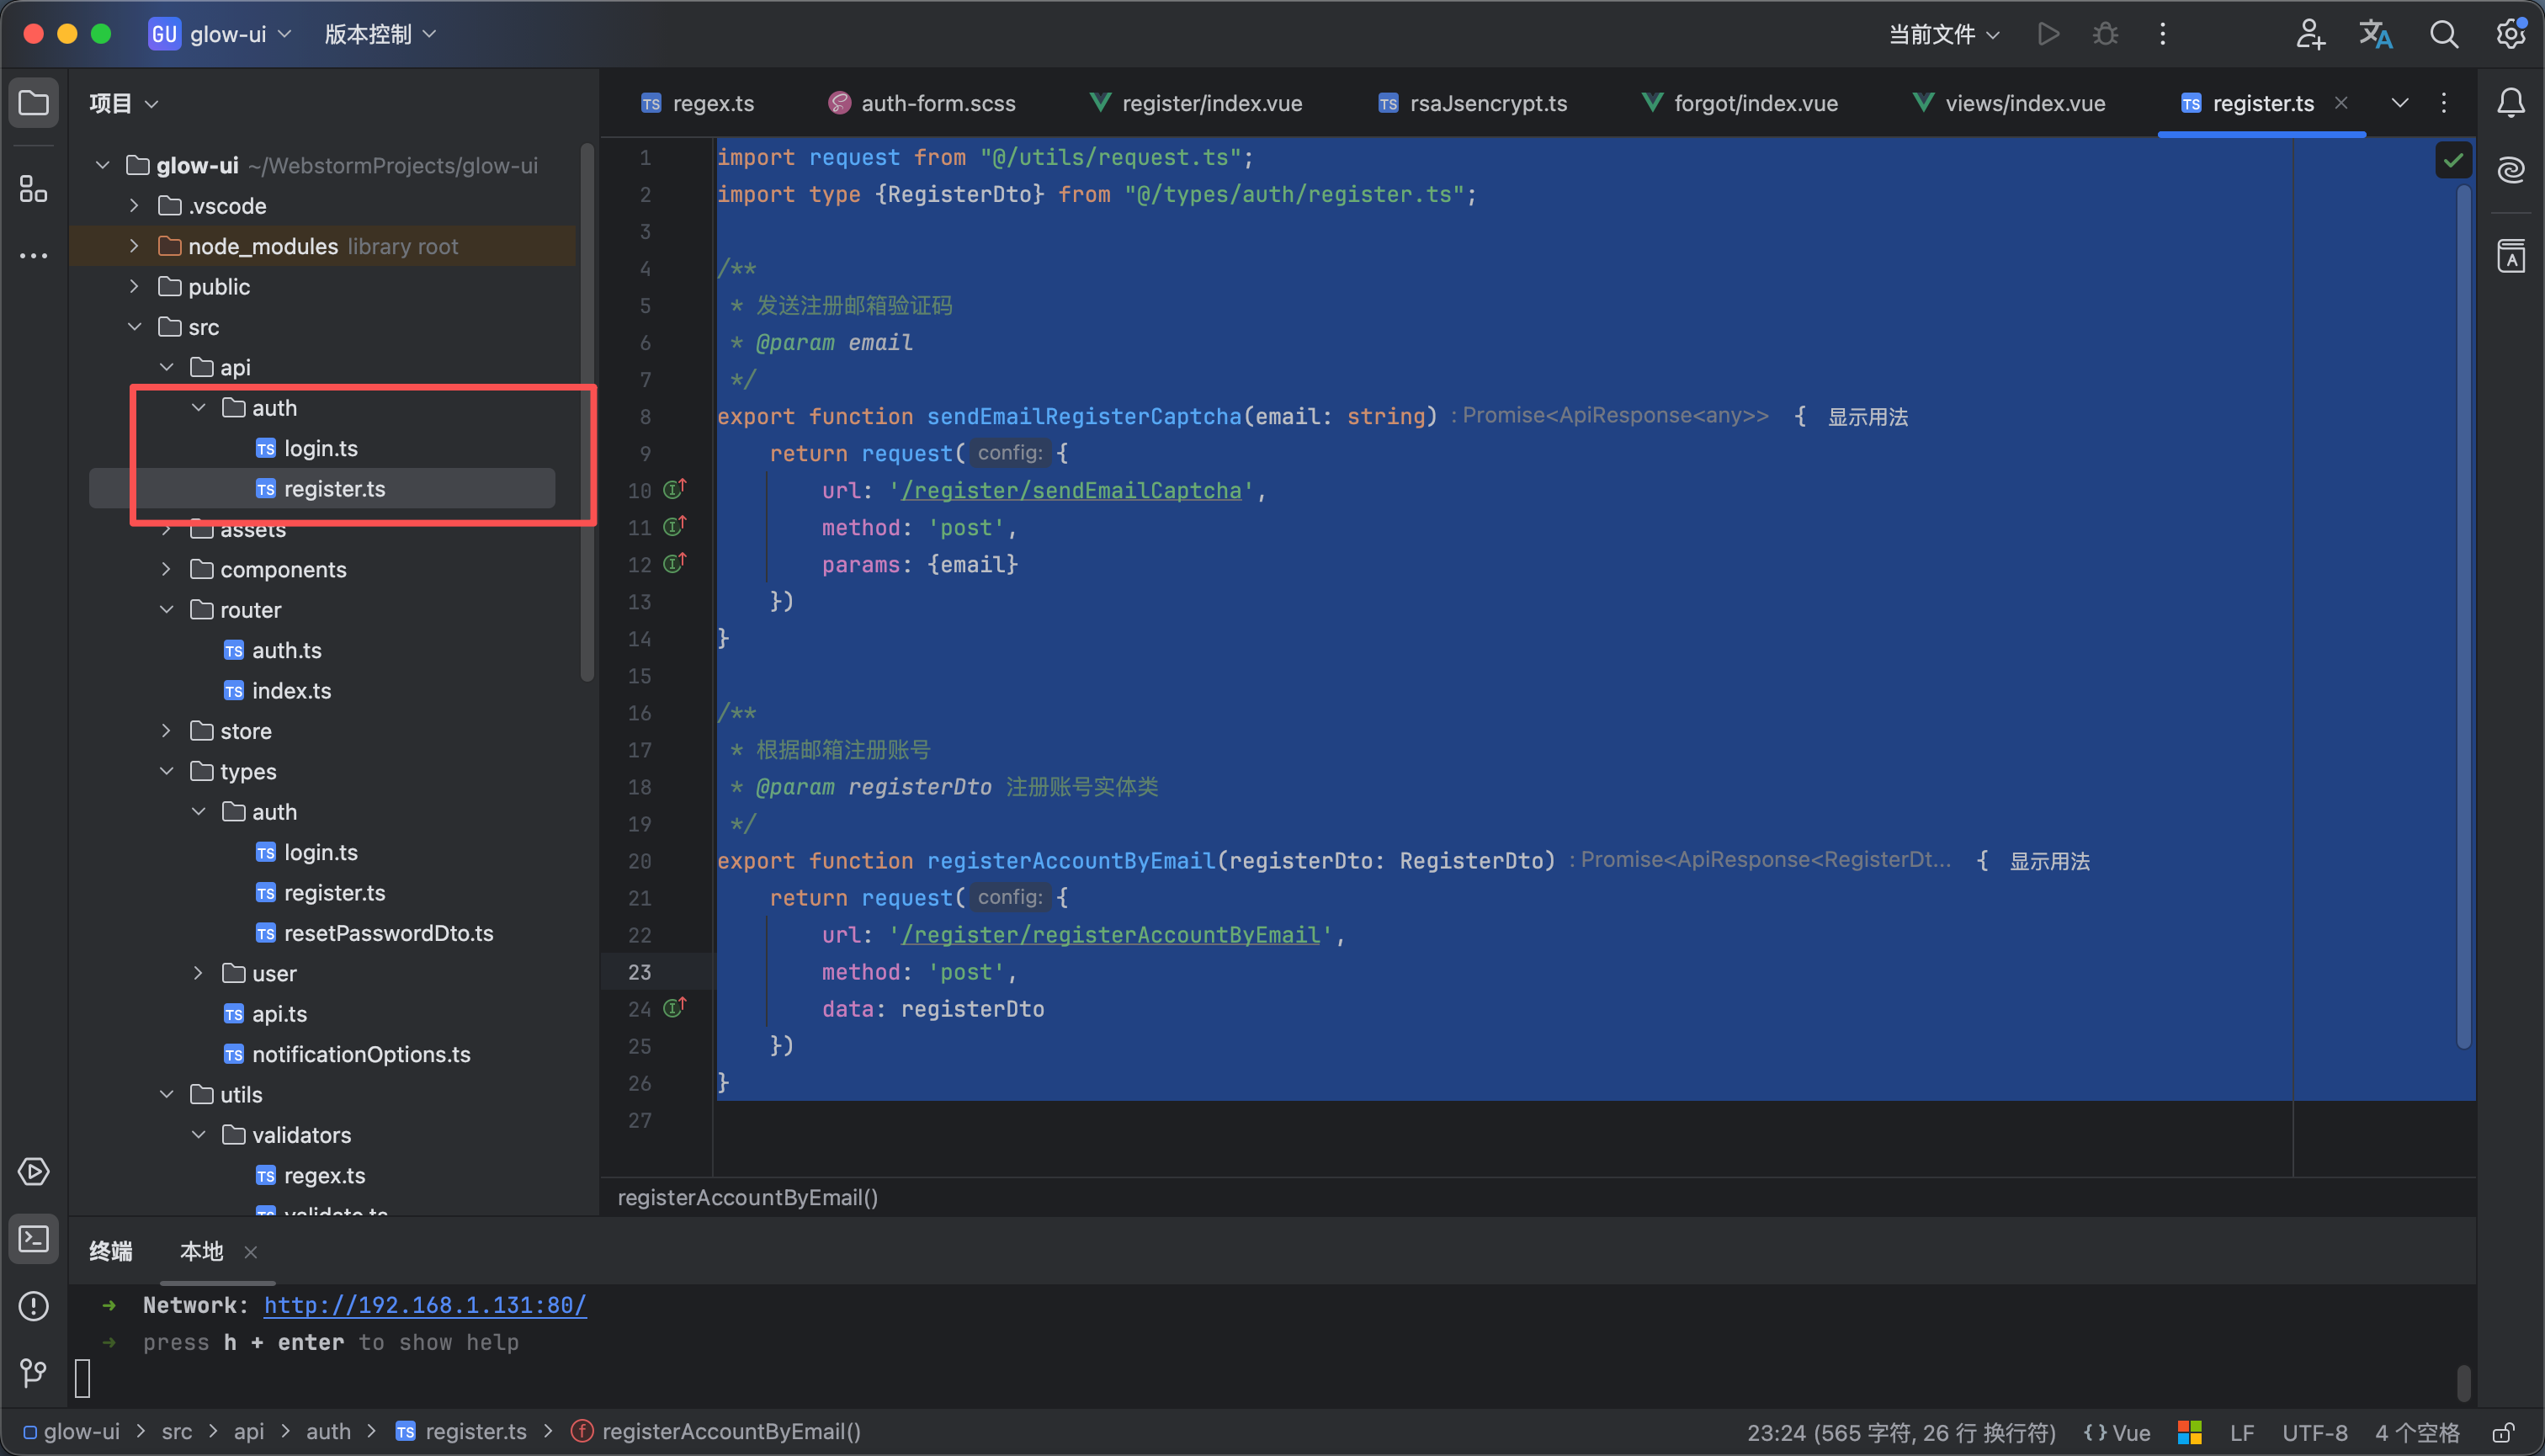
Task: Open resetPasswordDto.ts in project tree
Action: (388, 933)
